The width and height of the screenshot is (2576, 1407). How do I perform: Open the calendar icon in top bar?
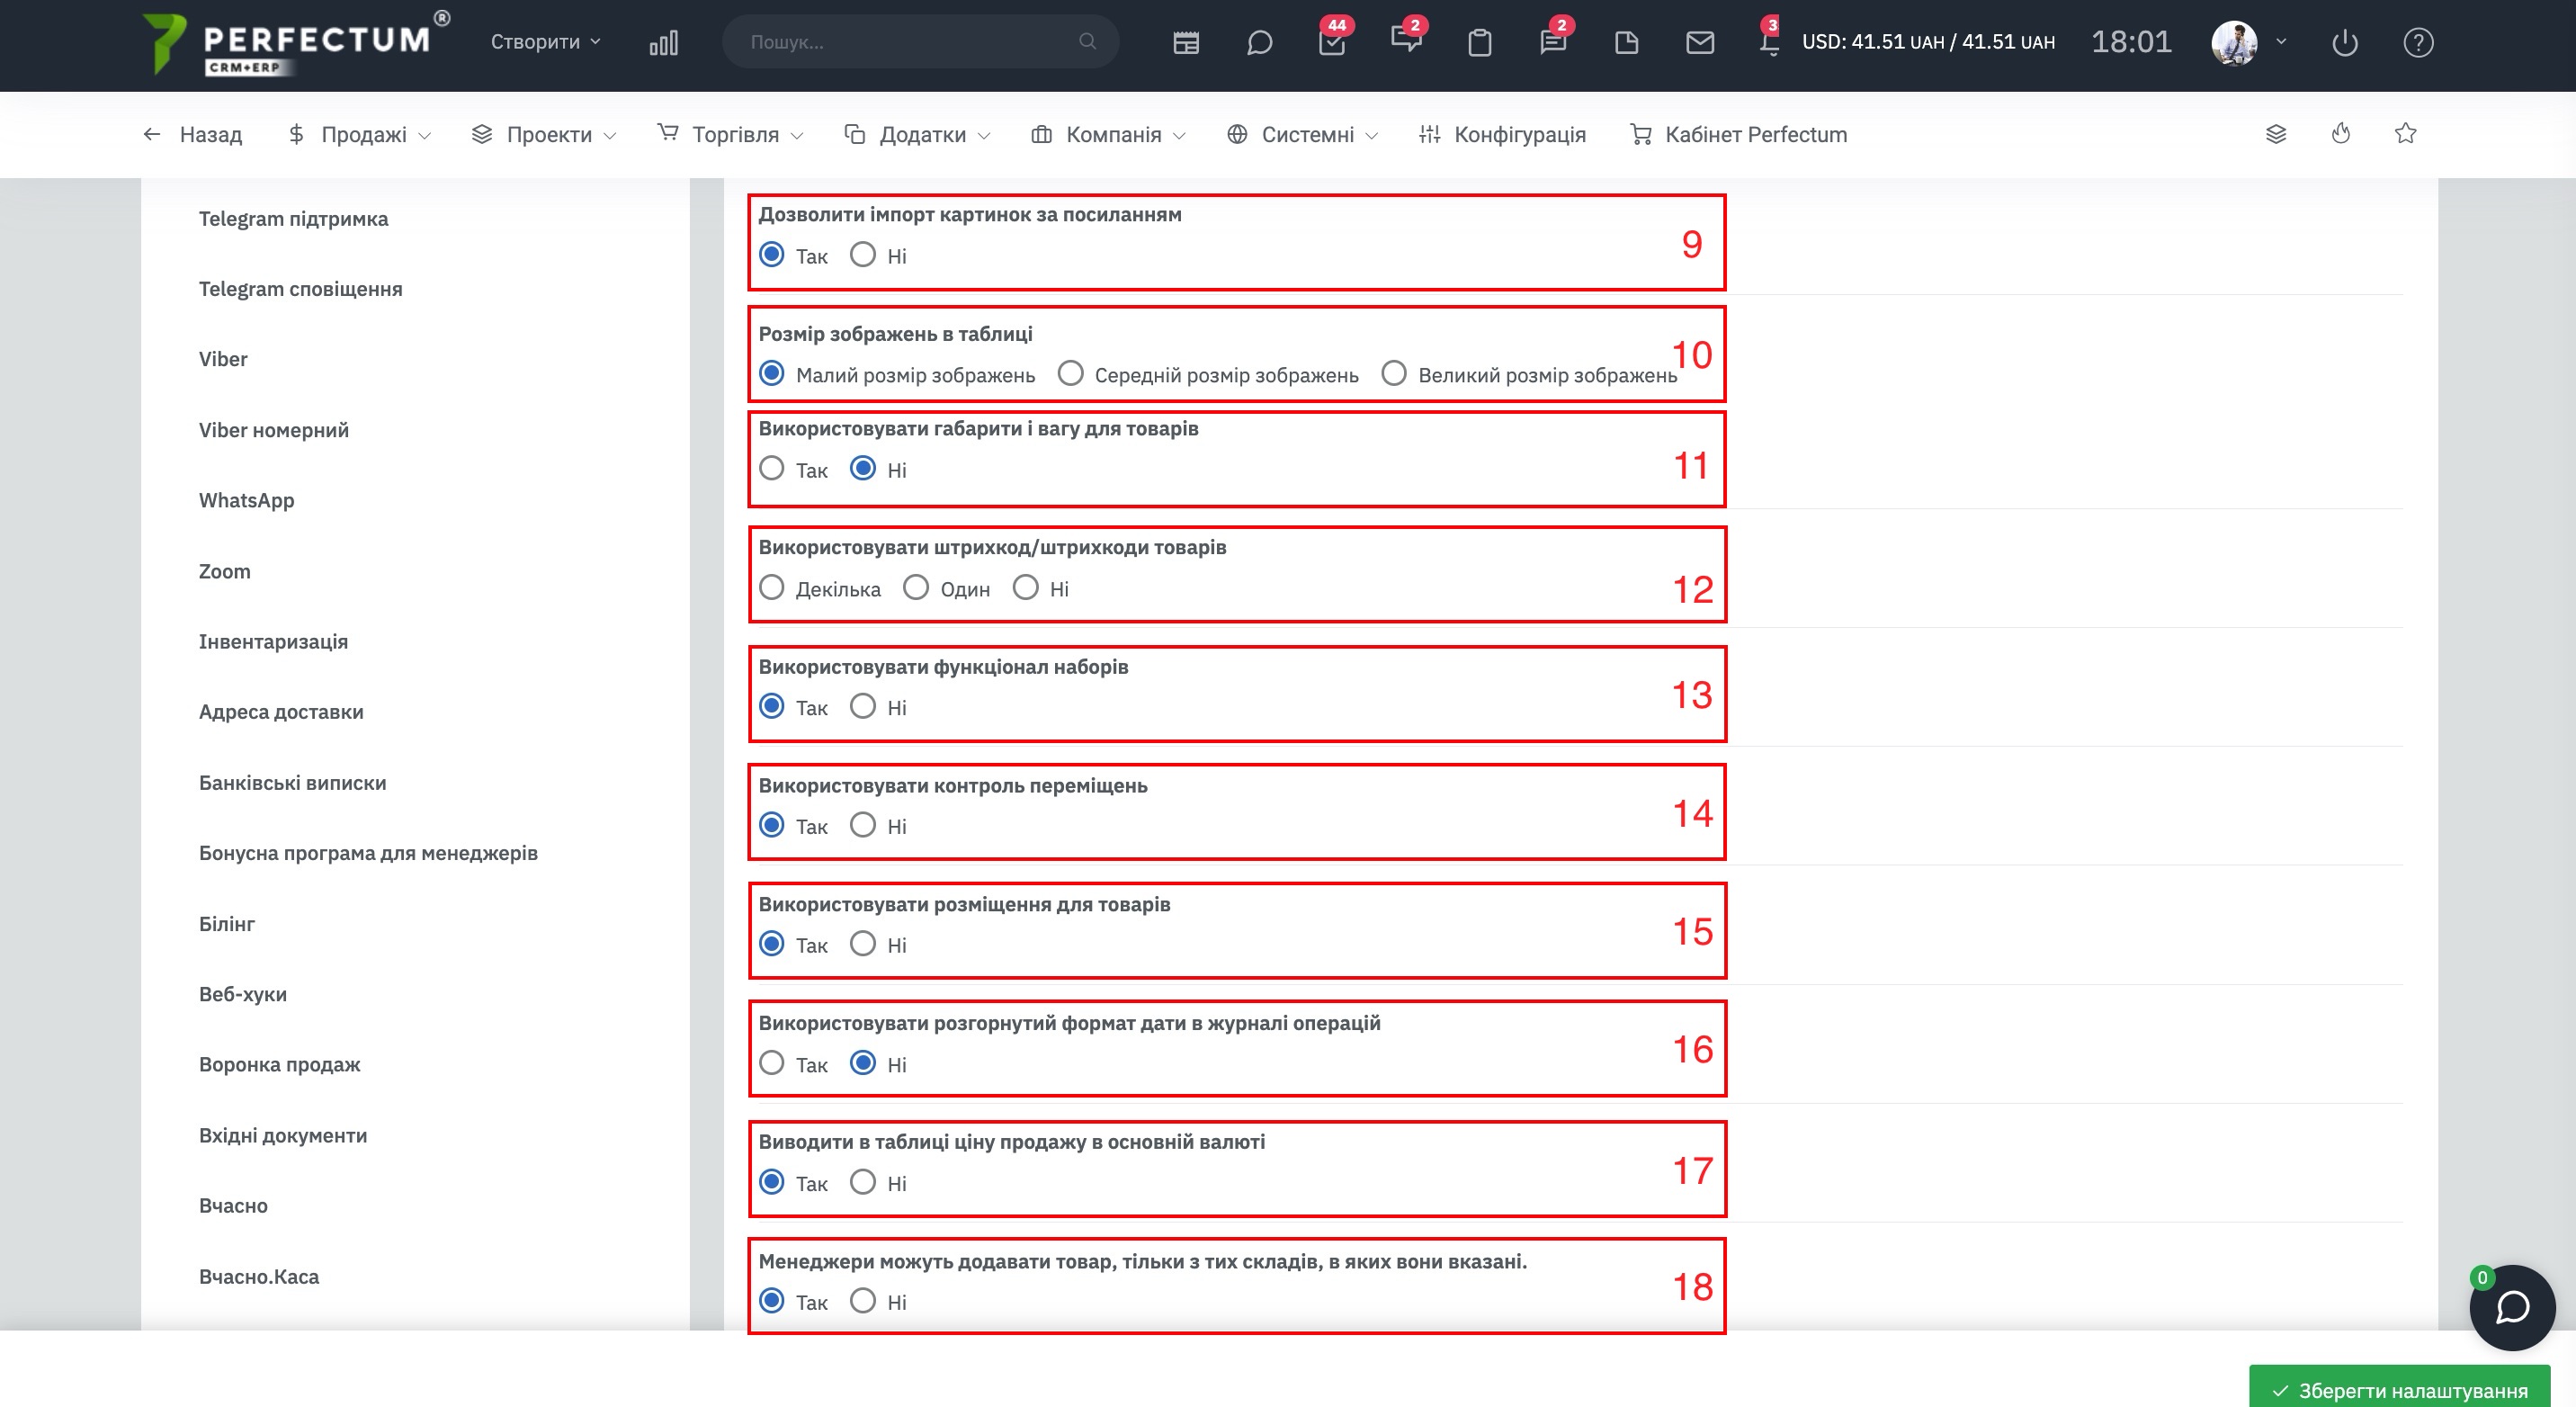[1186, 43]
